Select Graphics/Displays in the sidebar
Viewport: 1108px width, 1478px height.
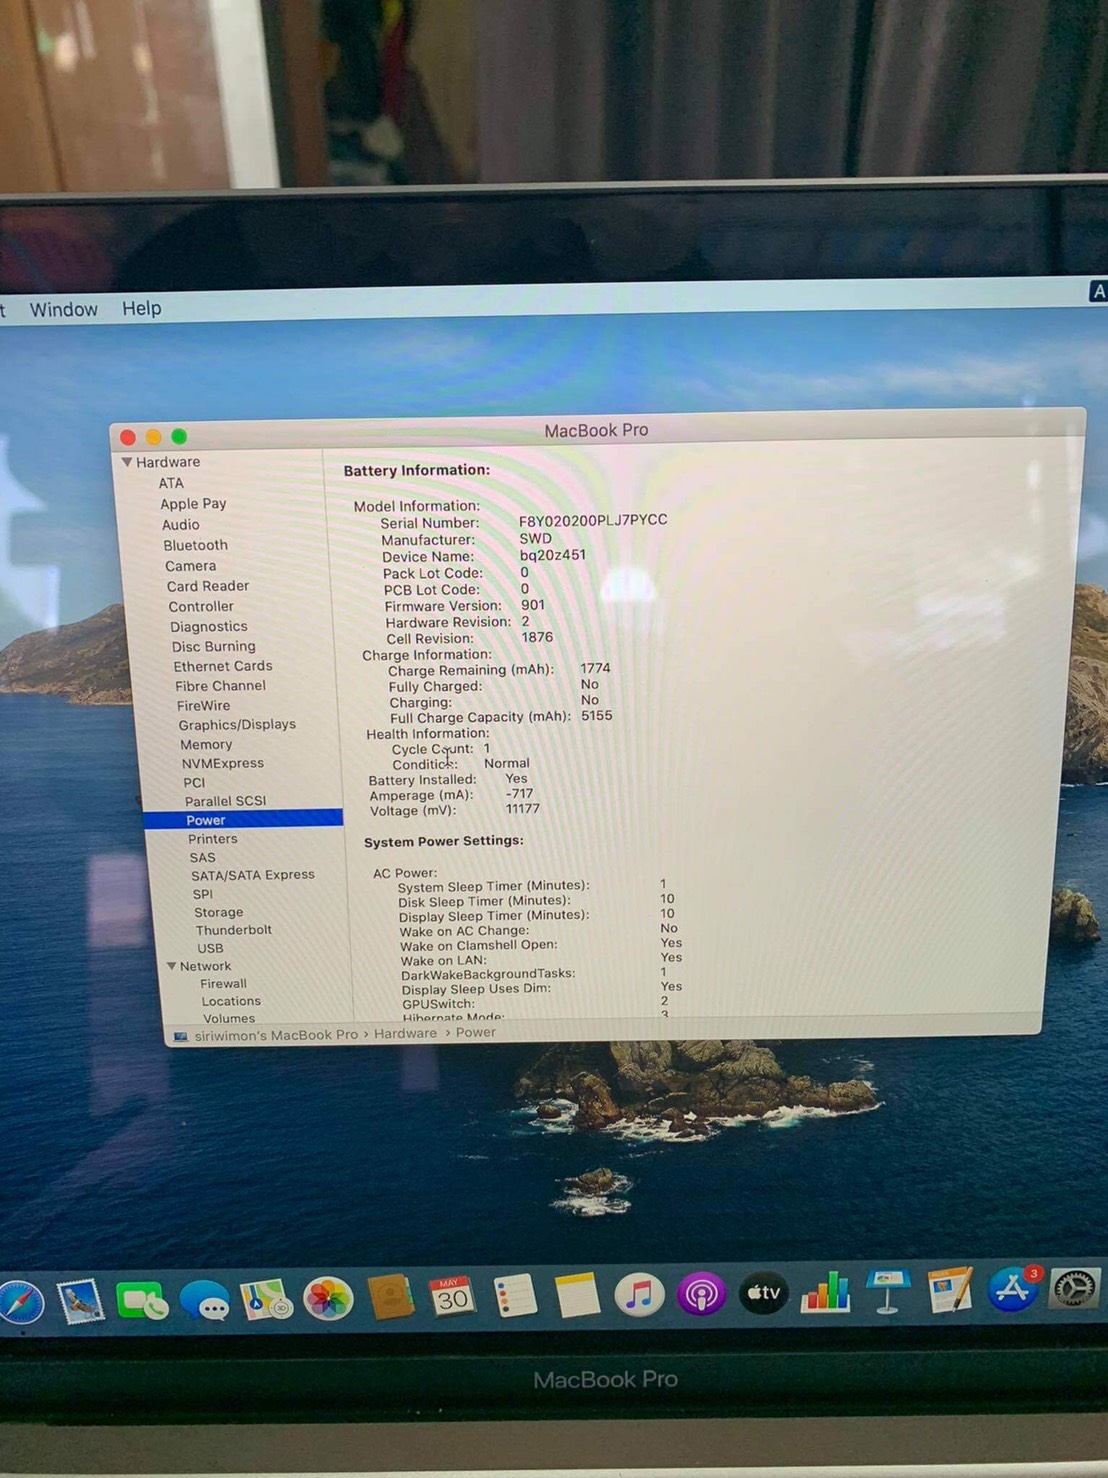(x=237, y=725)
